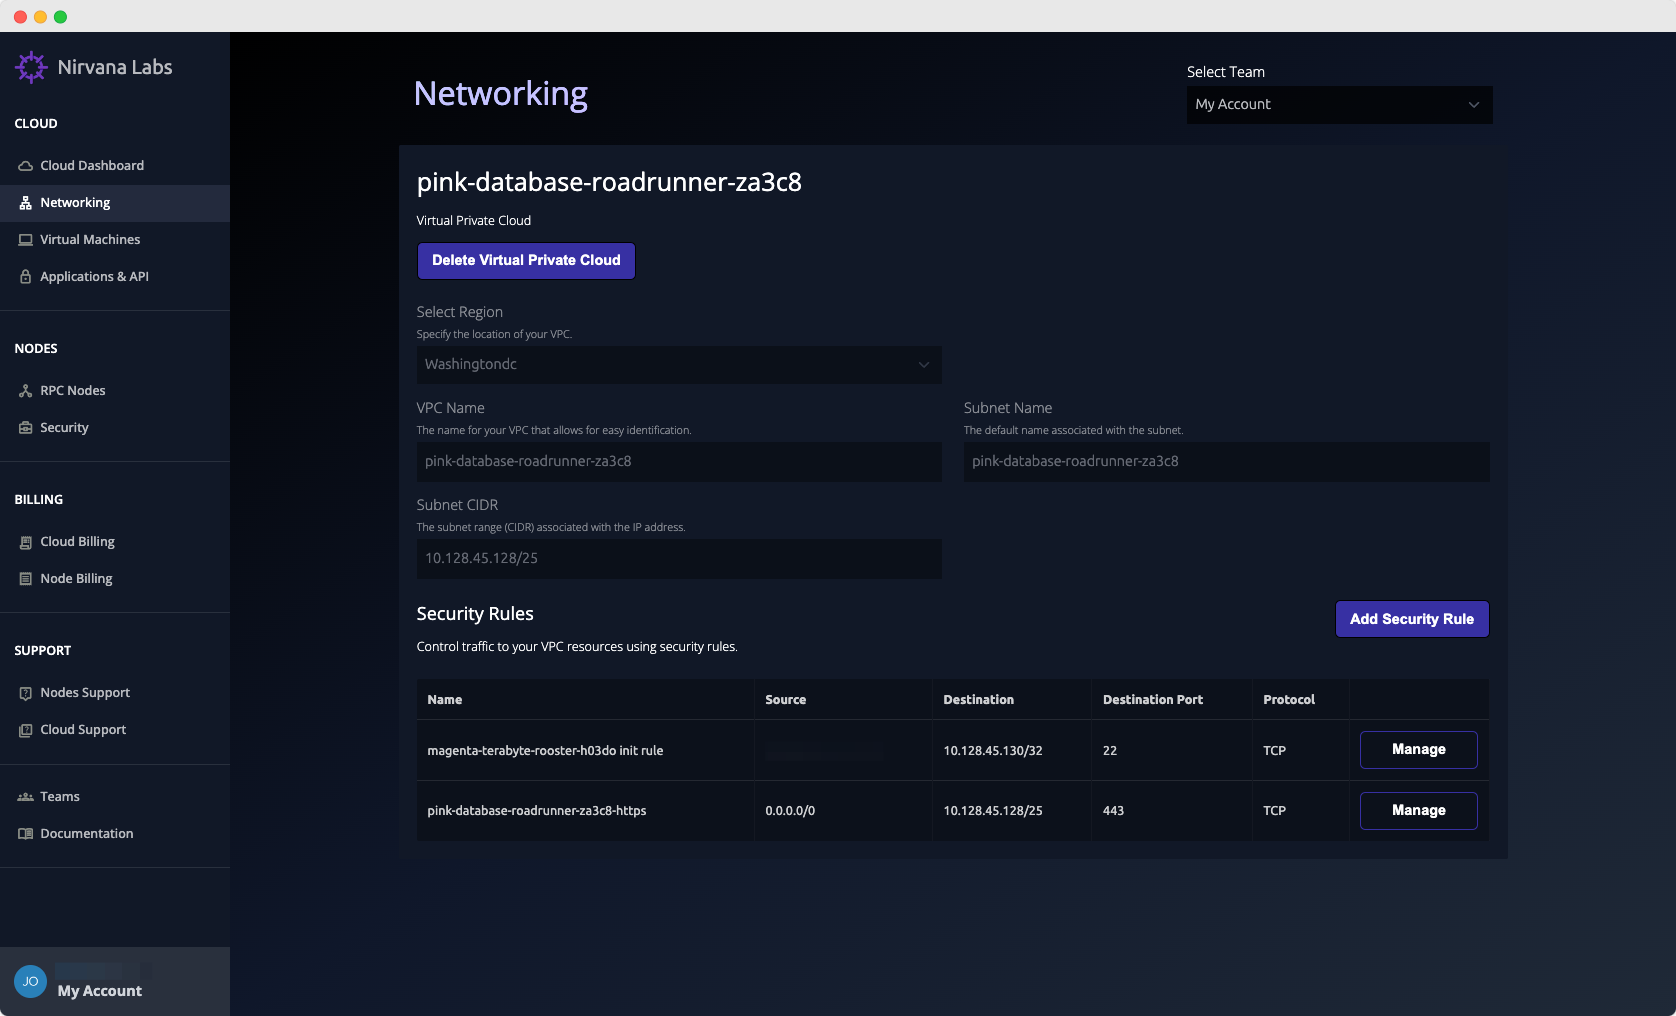This screenshot has width=1676, height=1016.
Task: Click Delete Virtual Private Cloud button
Action: pyautogui.click(x=526, y=261)
